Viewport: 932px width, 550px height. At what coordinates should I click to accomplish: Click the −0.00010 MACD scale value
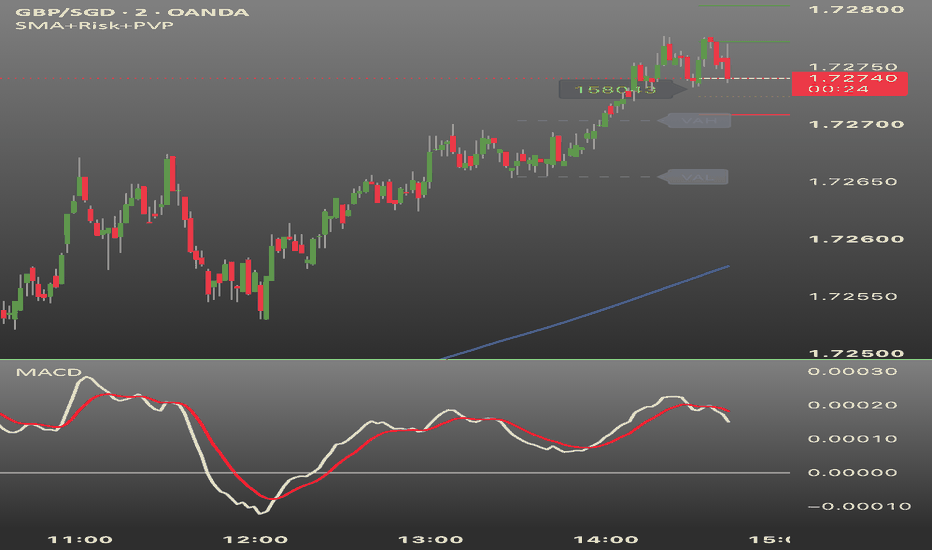pyautogui.click(x=859, y=507)
